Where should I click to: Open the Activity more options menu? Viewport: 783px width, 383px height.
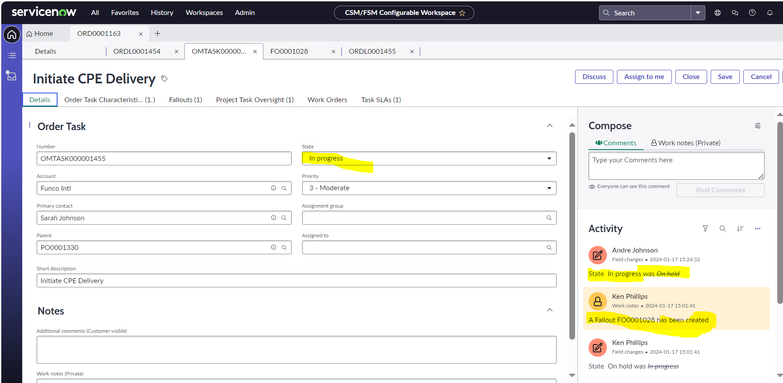pos(758,228)
